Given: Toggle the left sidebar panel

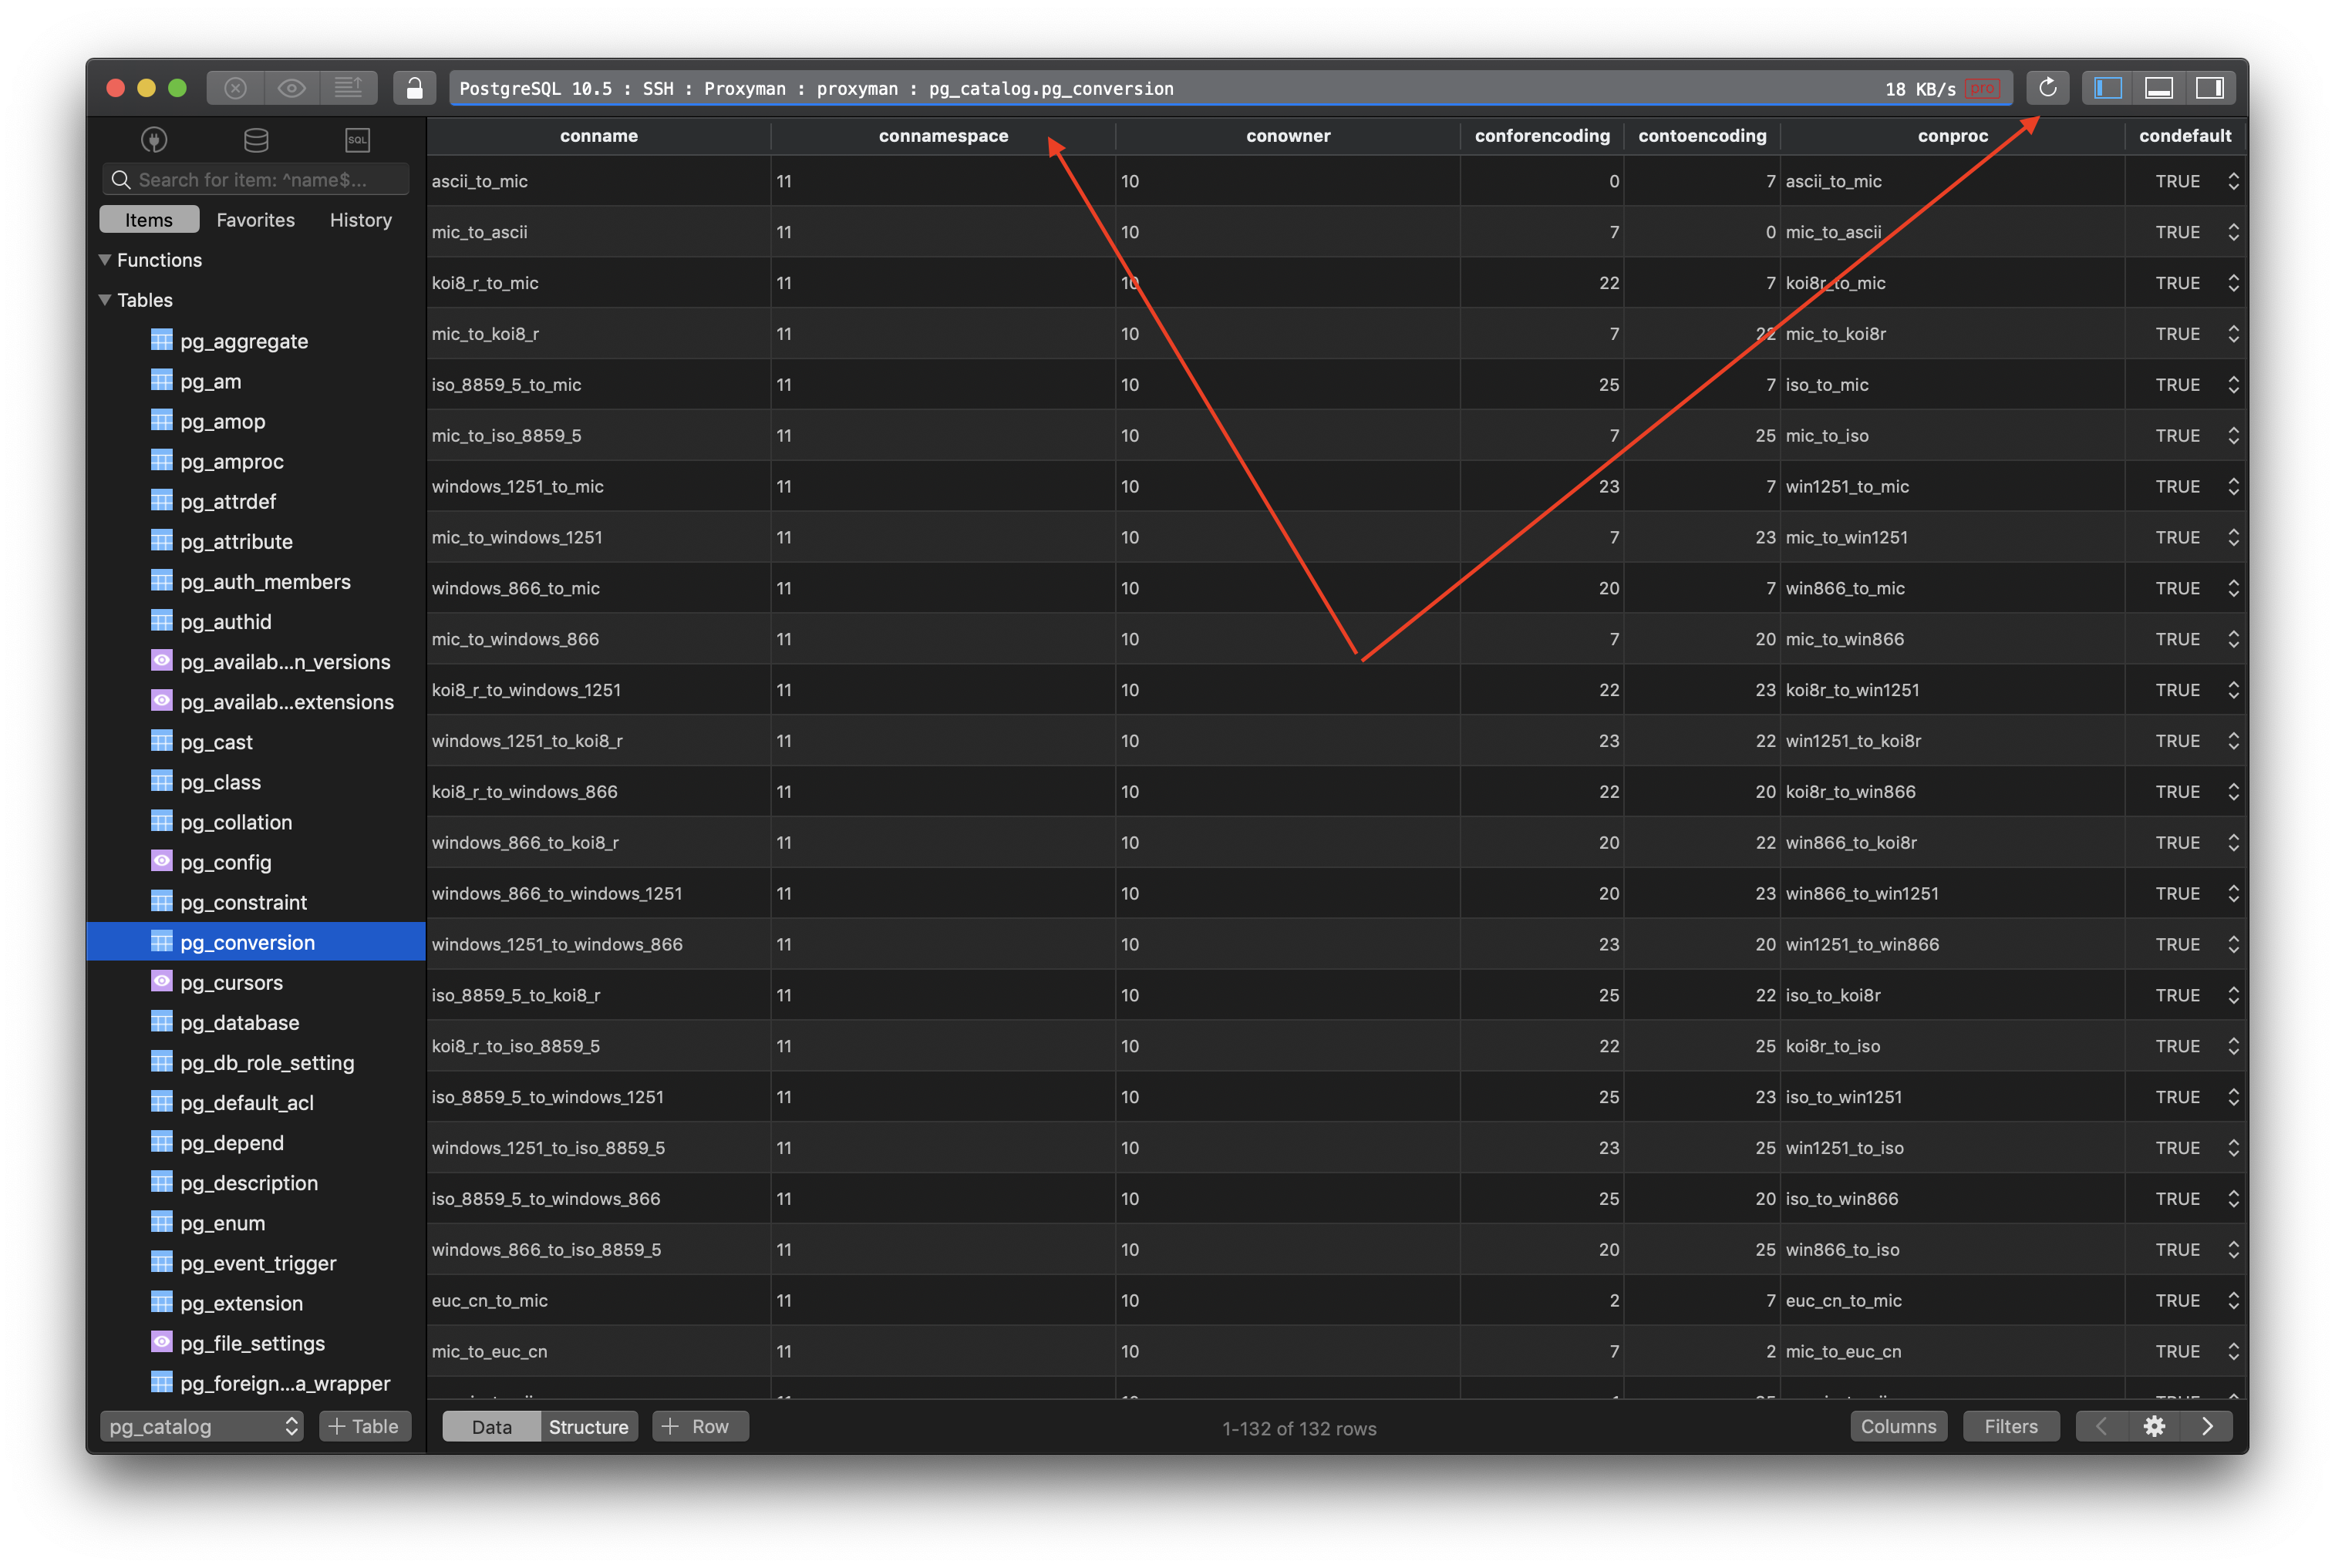Looking at the screenshot, I should pyautogui.click(x=2107, y=88).
